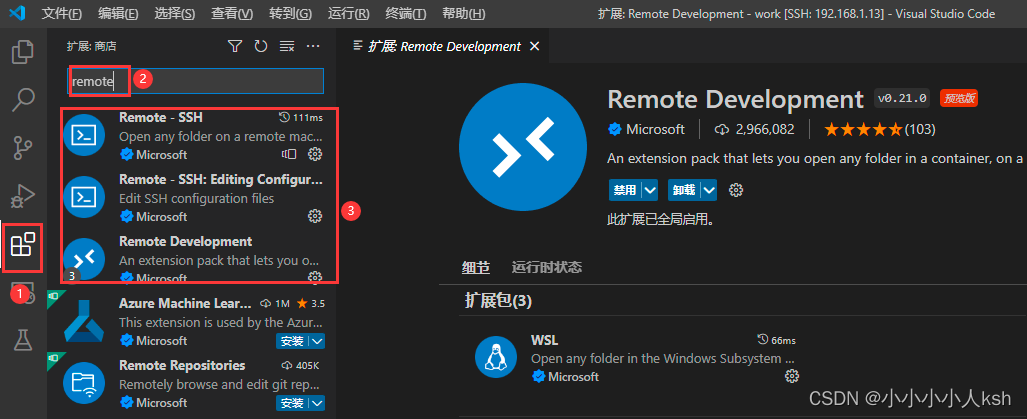Install the Azure Machine Learning extension
The width and height of the screenshot is (1027, 419).
pos(292,340)
